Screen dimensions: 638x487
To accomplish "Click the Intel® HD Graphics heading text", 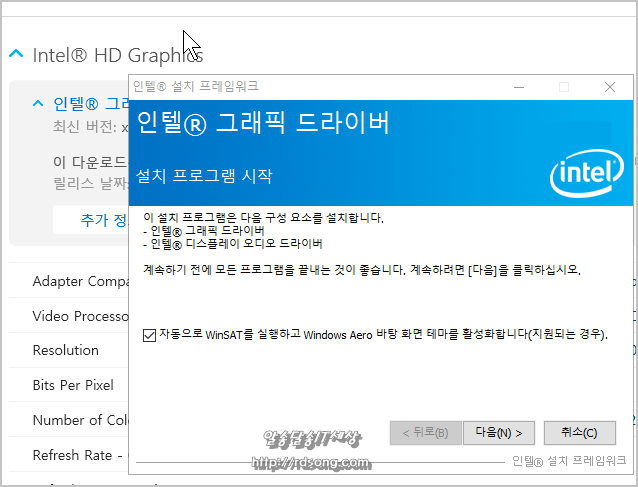I will [x=118, y=55].
